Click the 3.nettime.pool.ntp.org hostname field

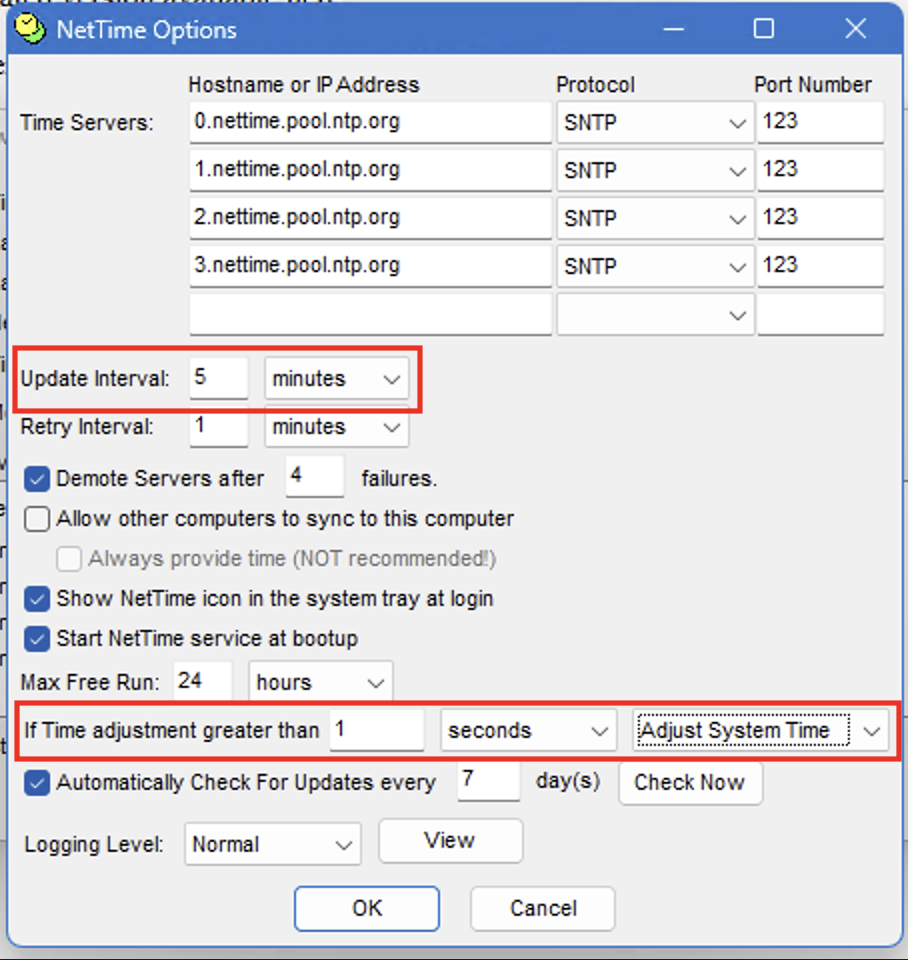370,266
